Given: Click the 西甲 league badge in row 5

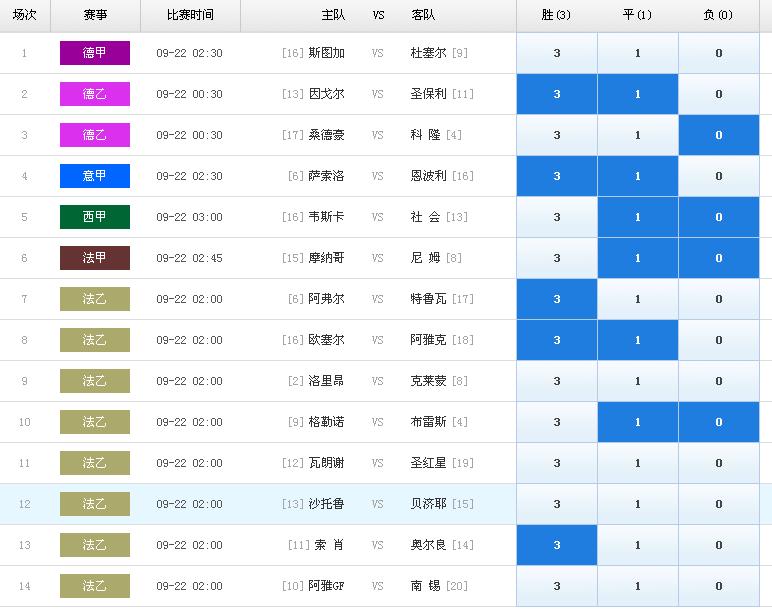Looking at the screenshot, I should pos(95,217).
